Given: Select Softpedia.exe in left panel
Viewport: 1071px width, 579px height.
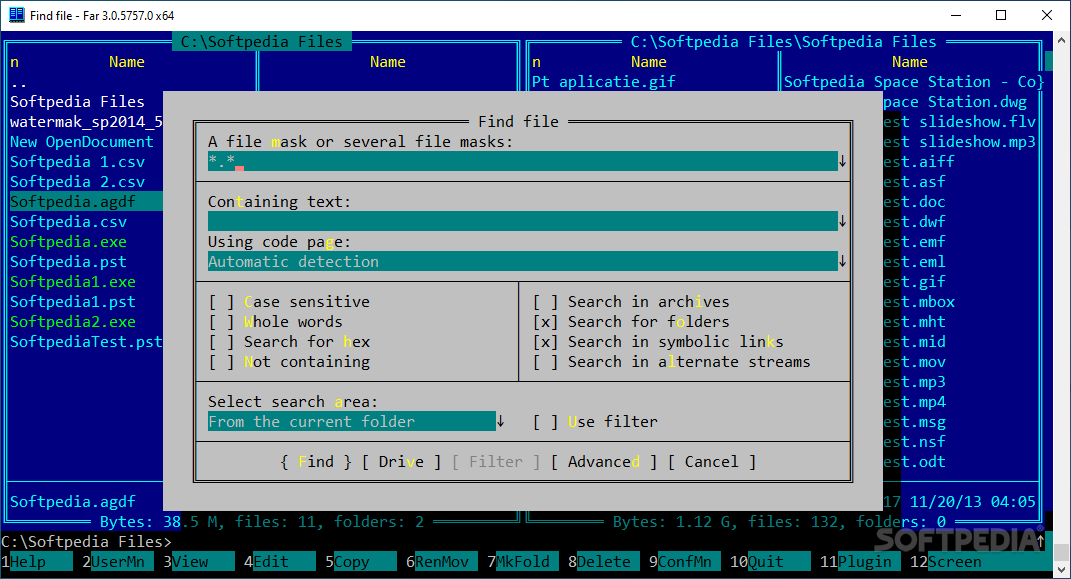Looking at the screenshot, I should click(x=68, y=242).
